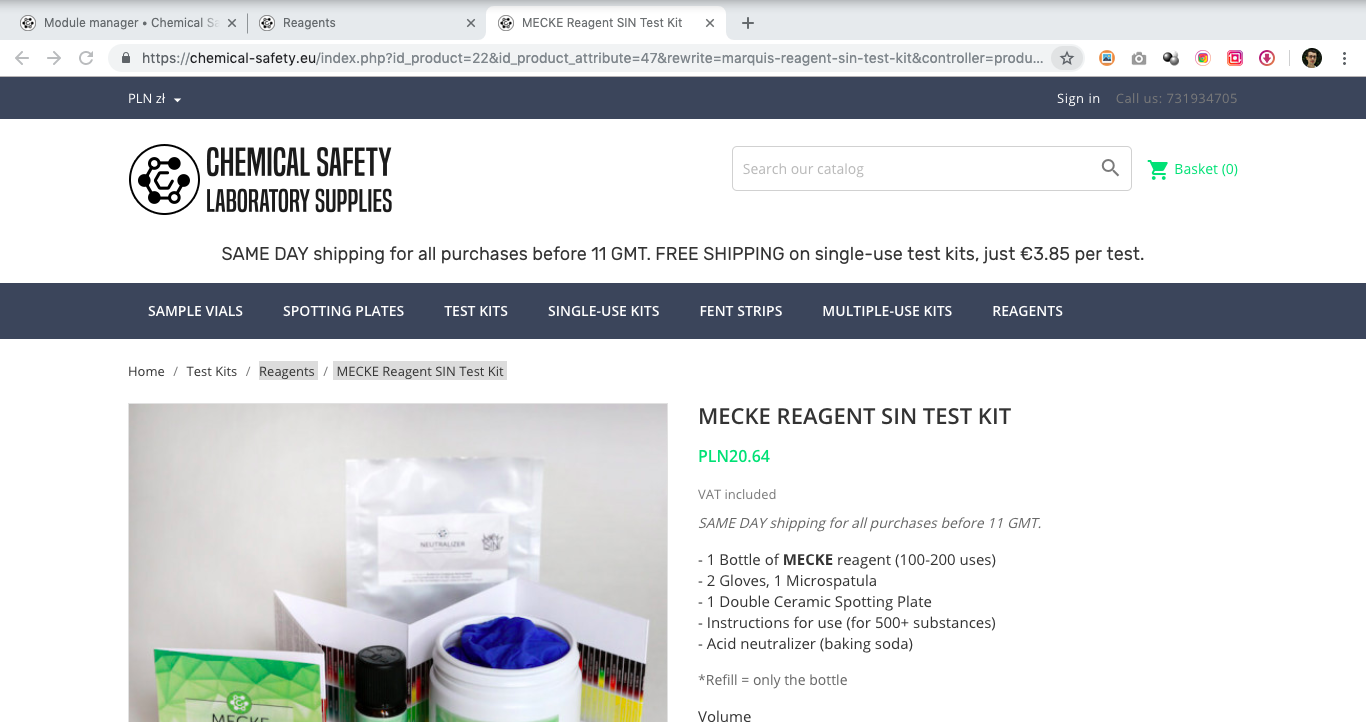The height and width of the screenshot is (722, 1366).
Task: Open Chrome three-dot menu
Action: click(x=1344, y=58)
